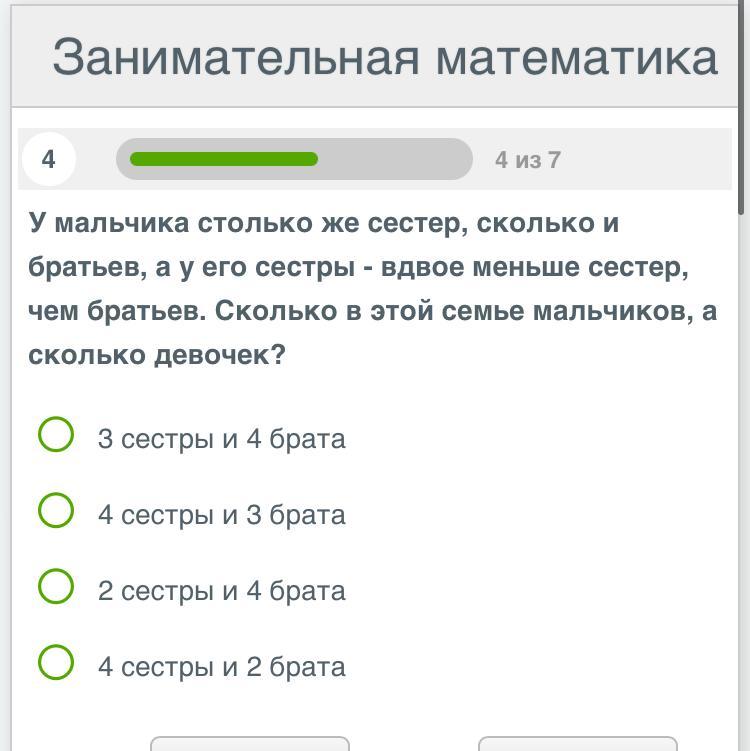Choose the '4 сестры и 3 брата' radio button
This screenshot has height=751, width=750.
56,511
